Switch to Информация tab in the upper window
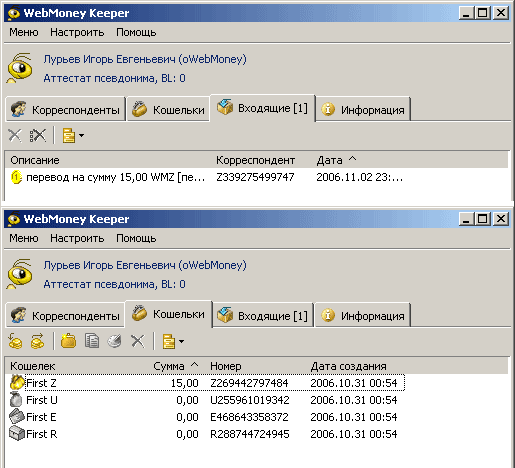This screenshot has width=515, height=468. click(363, 109)
